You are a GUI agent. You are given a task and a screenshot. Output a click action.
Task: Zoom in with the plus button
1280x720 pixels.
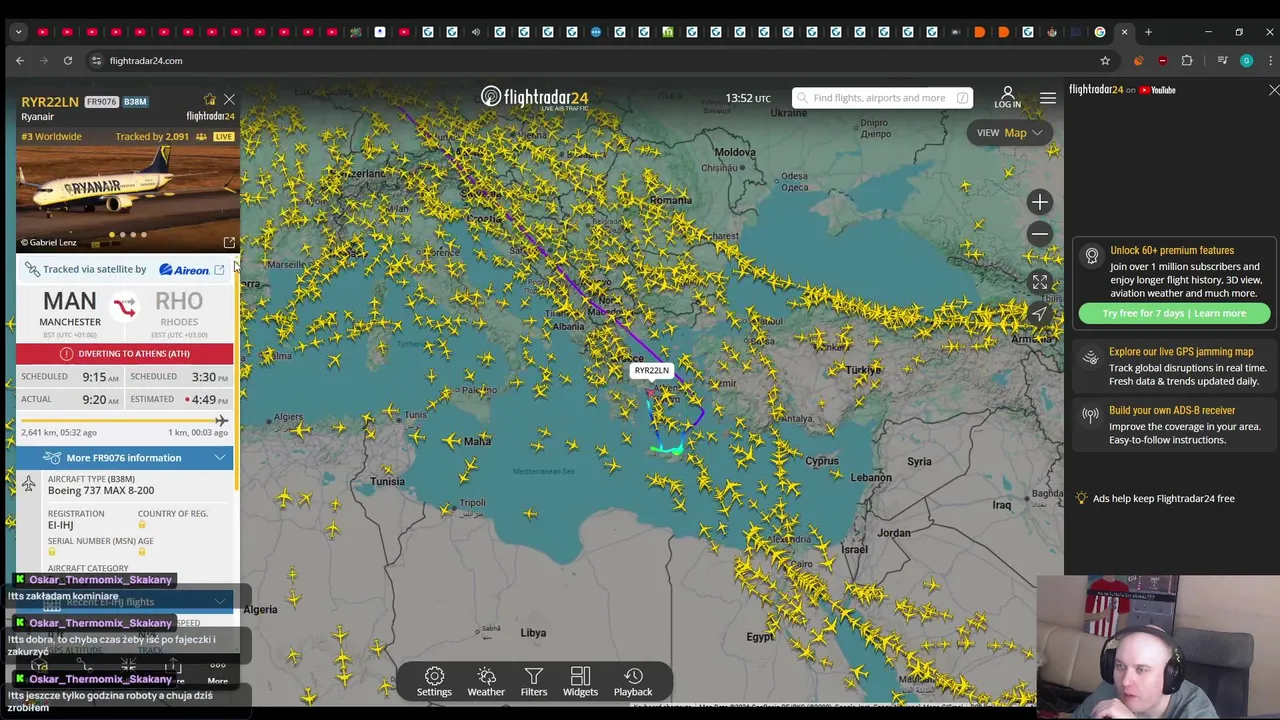click(1040, 202)
